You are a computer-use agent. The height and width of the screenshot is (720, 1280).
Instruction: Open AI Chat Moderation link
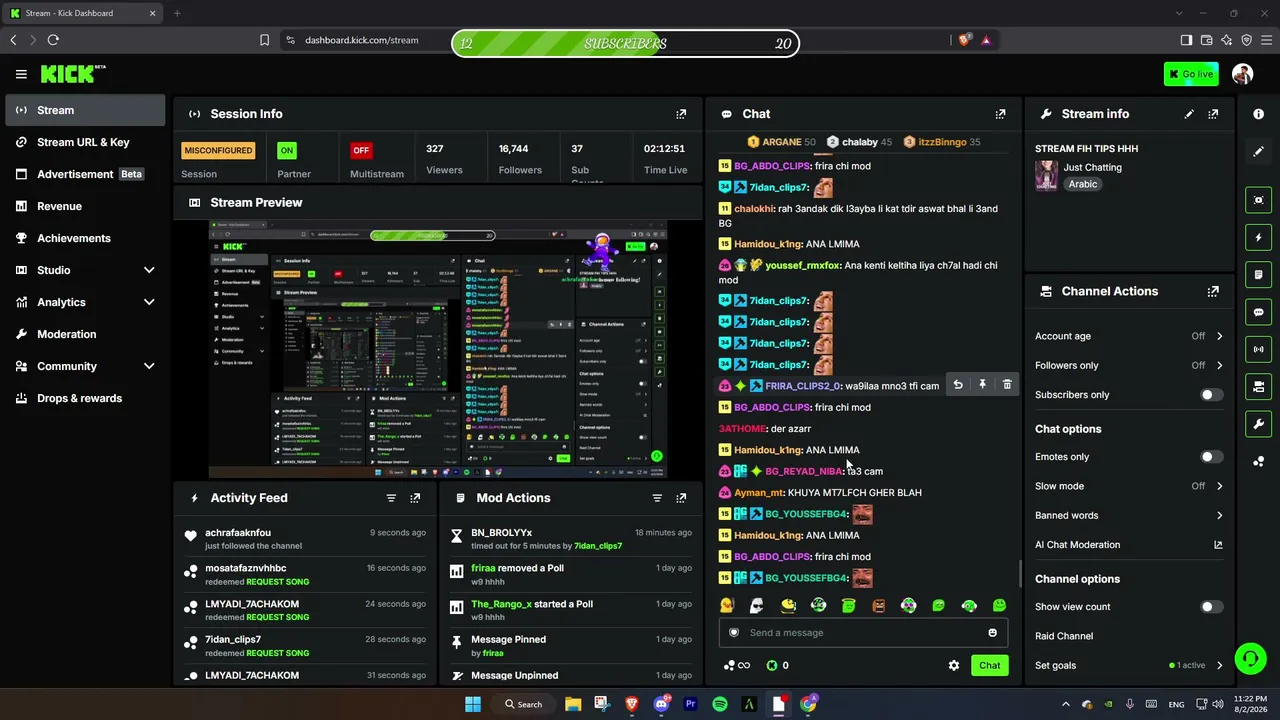pyautogui.click(x=1129, y=545)
